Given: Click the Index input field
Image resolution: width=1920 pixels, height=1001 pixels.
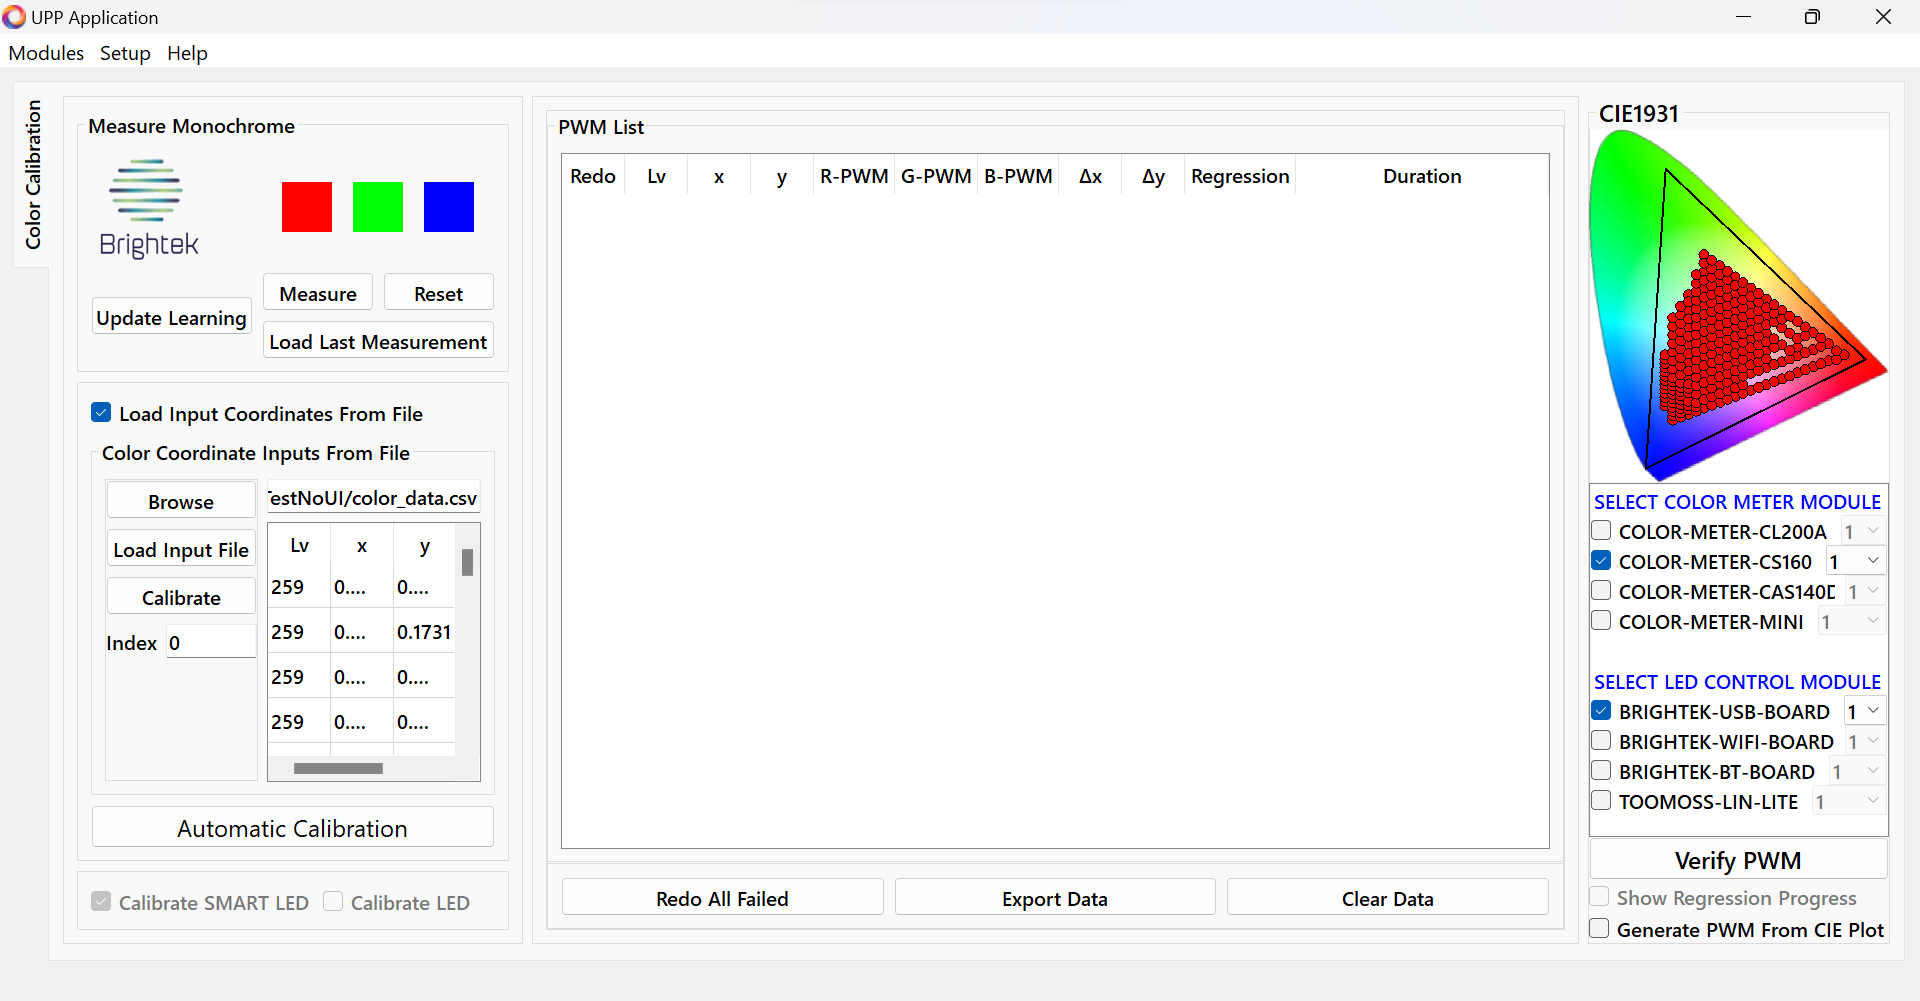Looking at the screenshot, I should (x=210, y=642).
